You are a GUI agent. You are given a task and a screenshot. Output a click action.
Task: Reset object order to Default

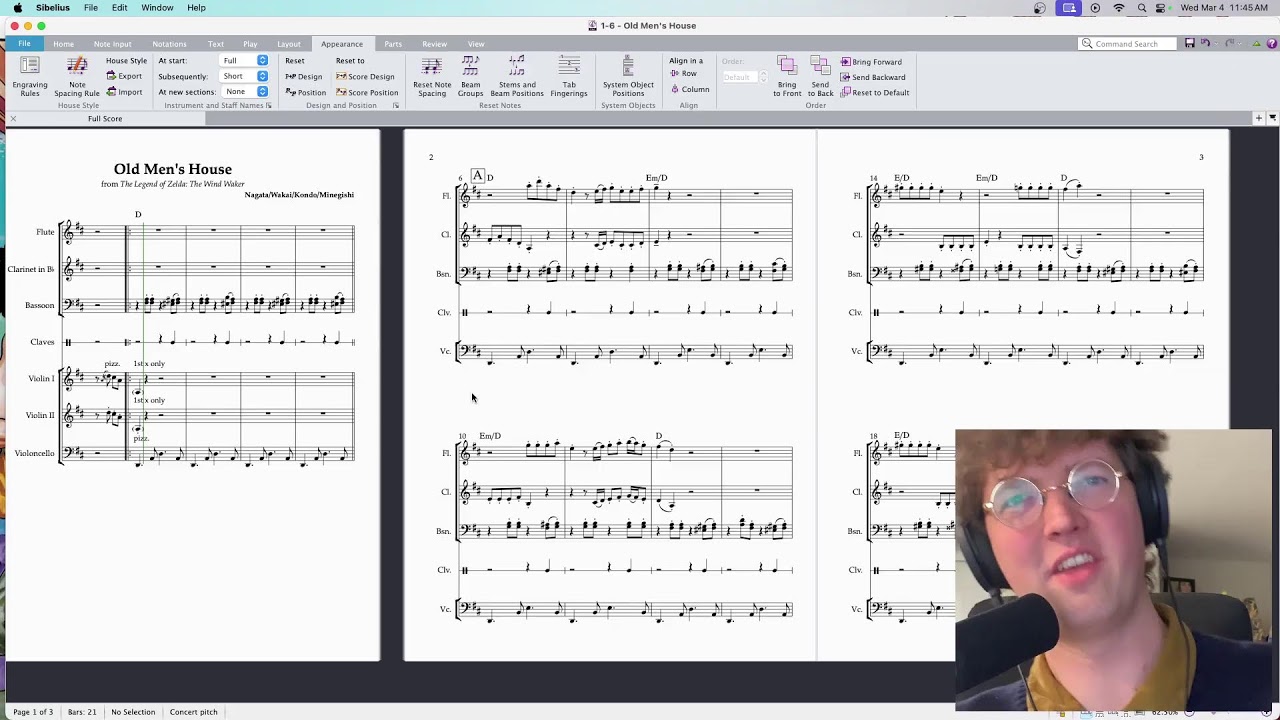pos(875,93)
